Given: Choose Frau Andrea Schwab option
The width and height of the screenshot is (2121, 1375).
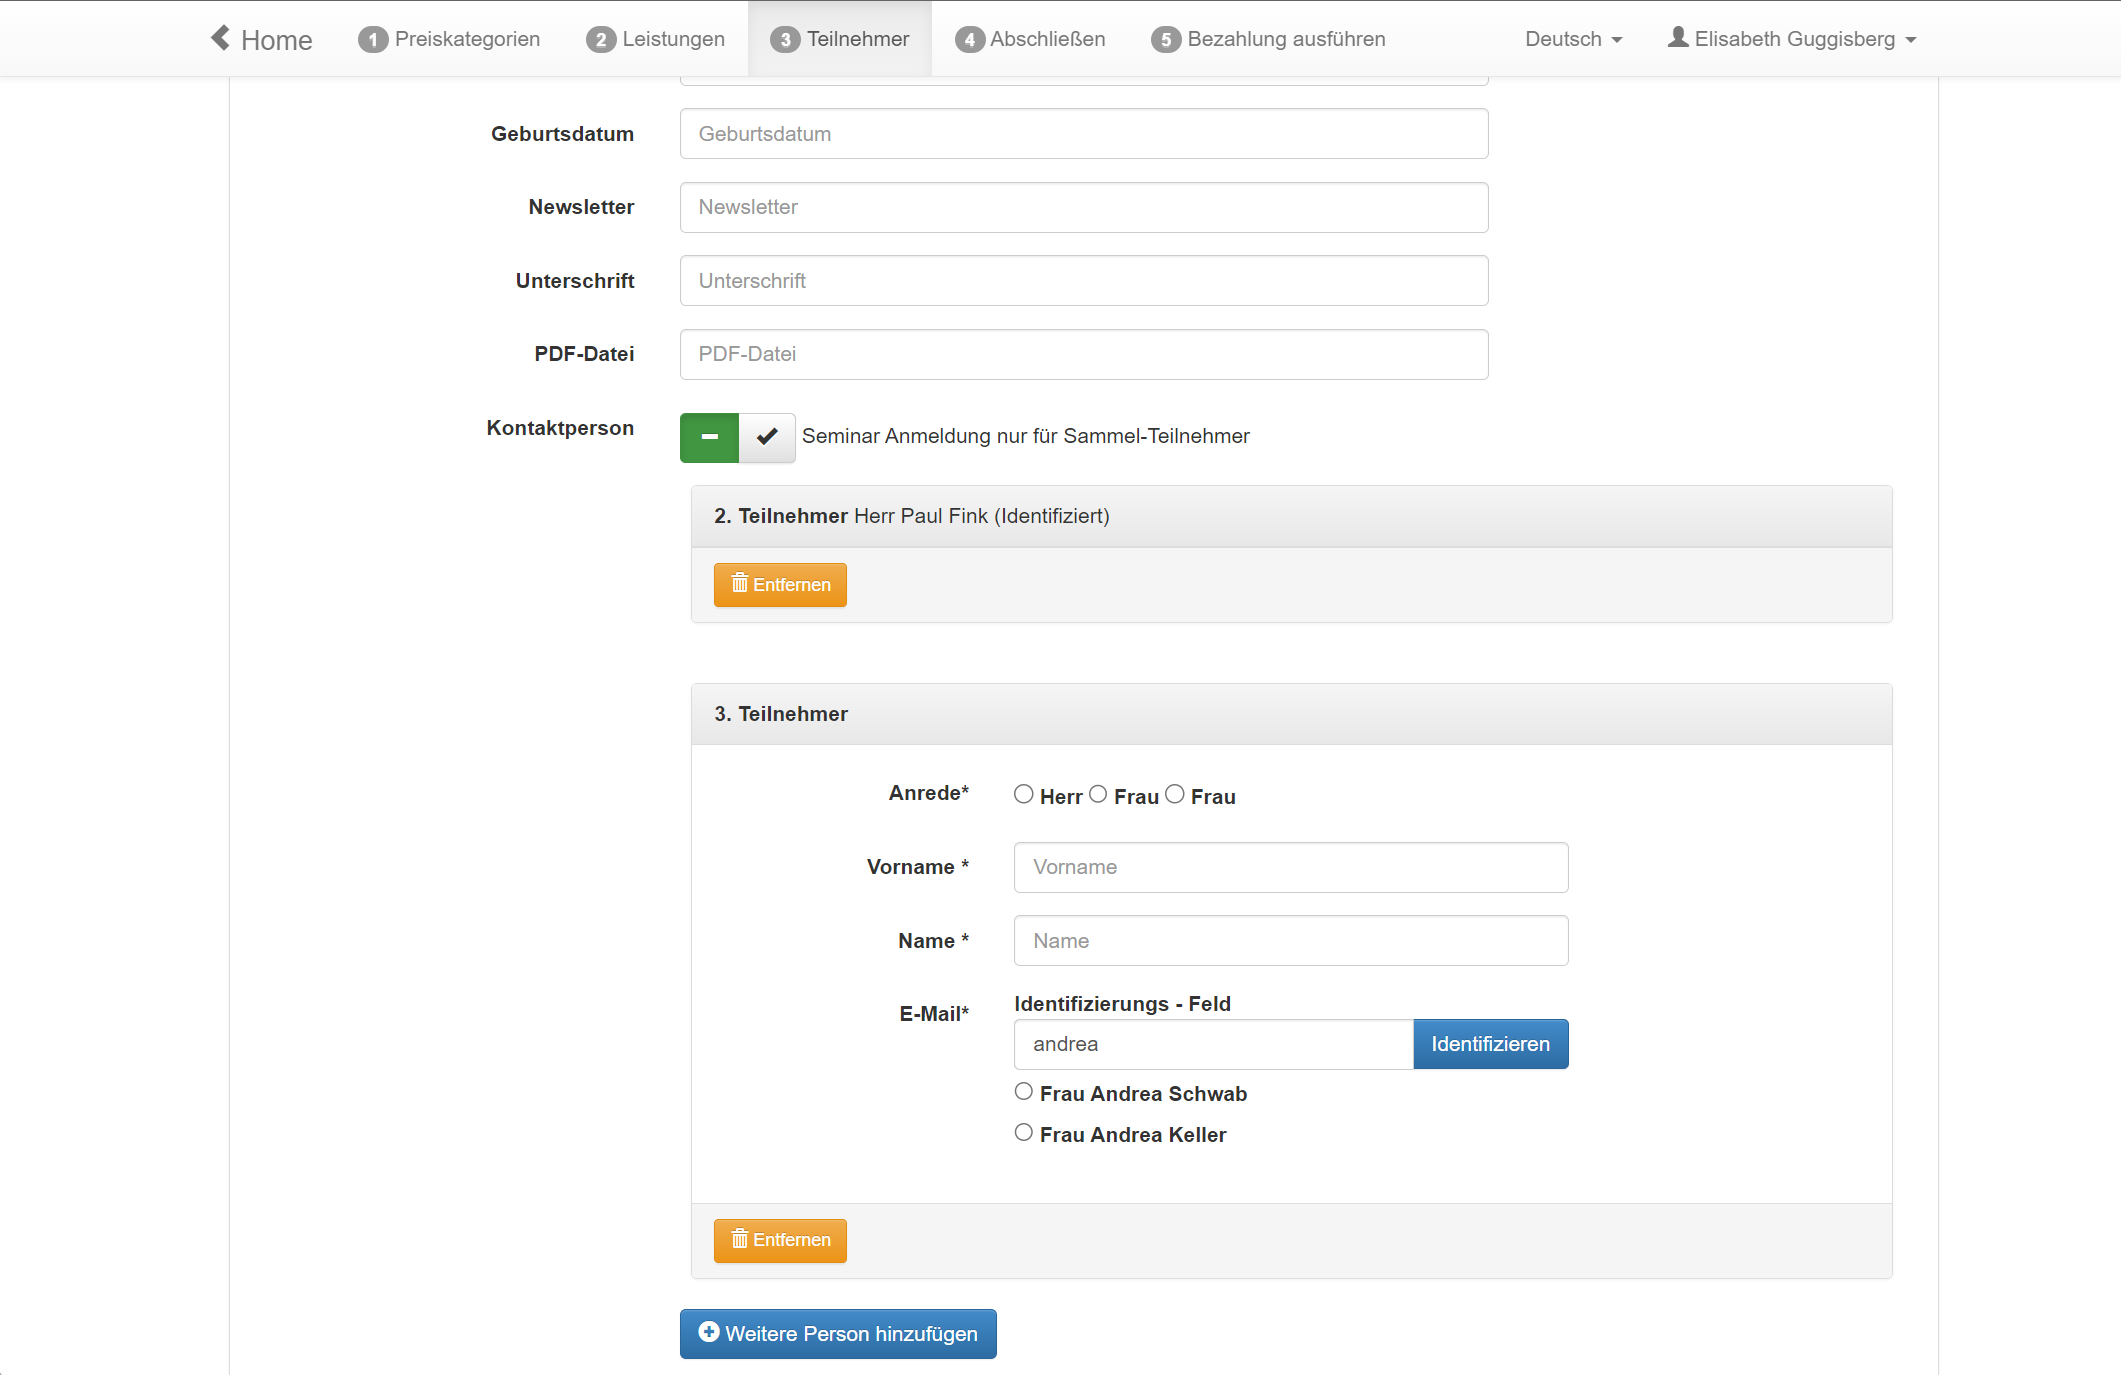Looking at the screenshot, I should click(x=1023, y=1092).
